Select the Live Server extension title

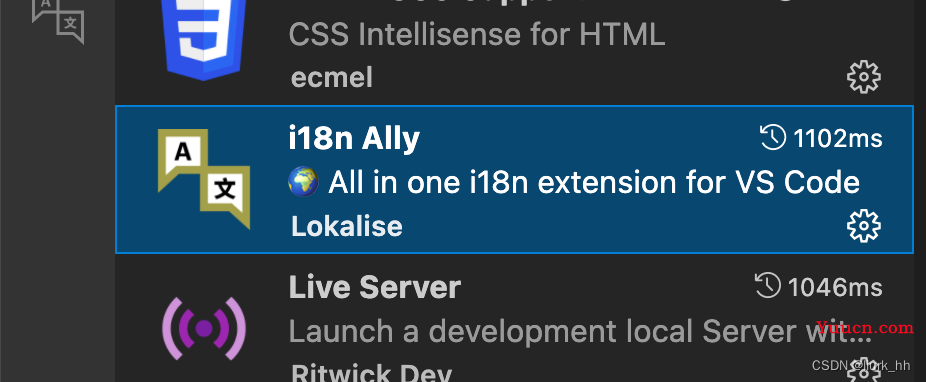click(x=374, y=288)
